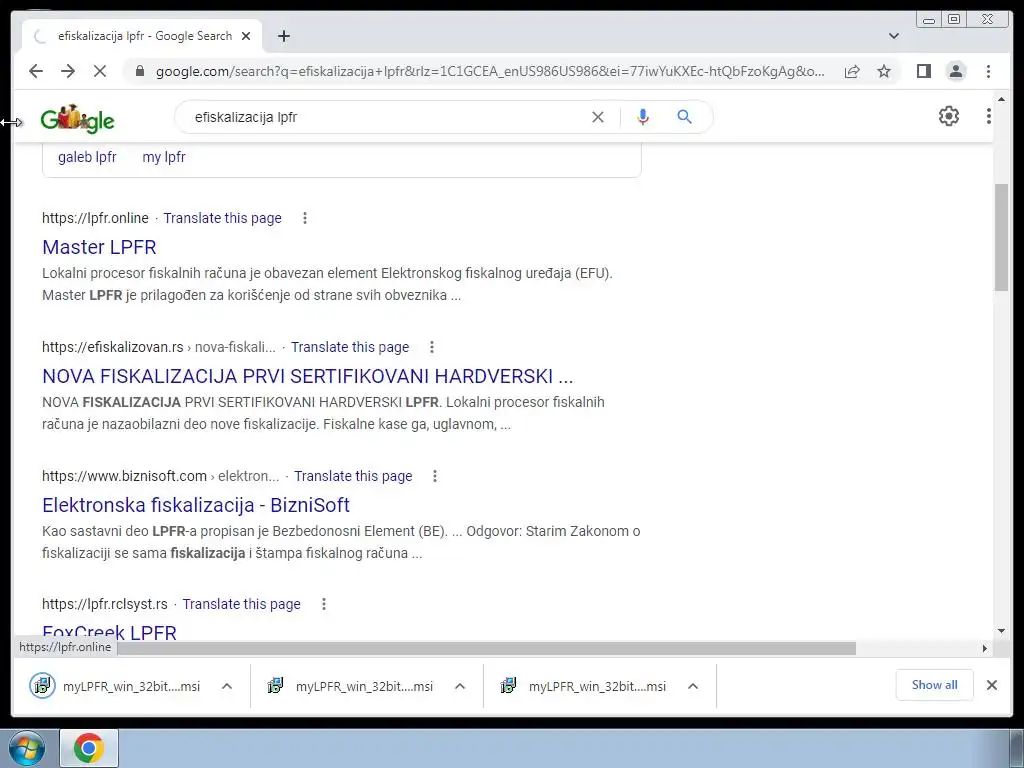Open a new tab
Image resolution: width=1024 pixels, height=768 pixels.
[x=283, y=36]
